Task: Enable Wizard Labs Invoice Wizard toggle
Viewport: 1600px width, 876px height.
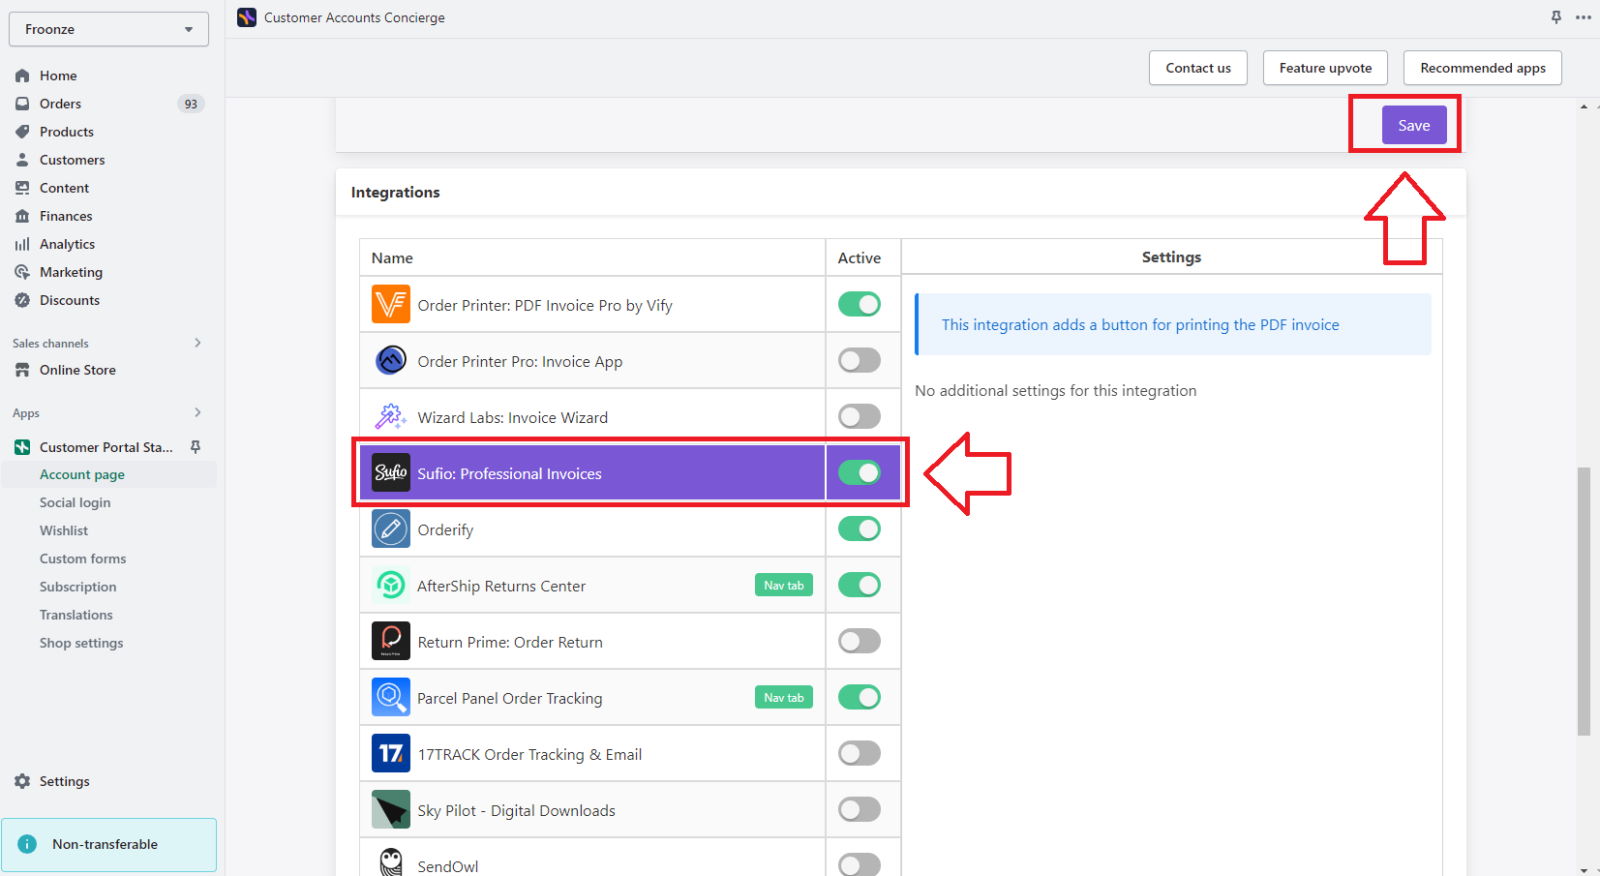Action: [x=859, y=416]
